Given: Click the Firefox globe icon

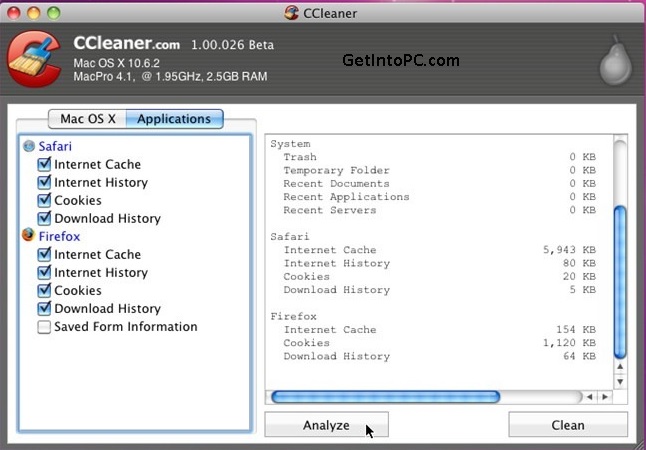Looking at the screenshot, I should coord(28,236).
